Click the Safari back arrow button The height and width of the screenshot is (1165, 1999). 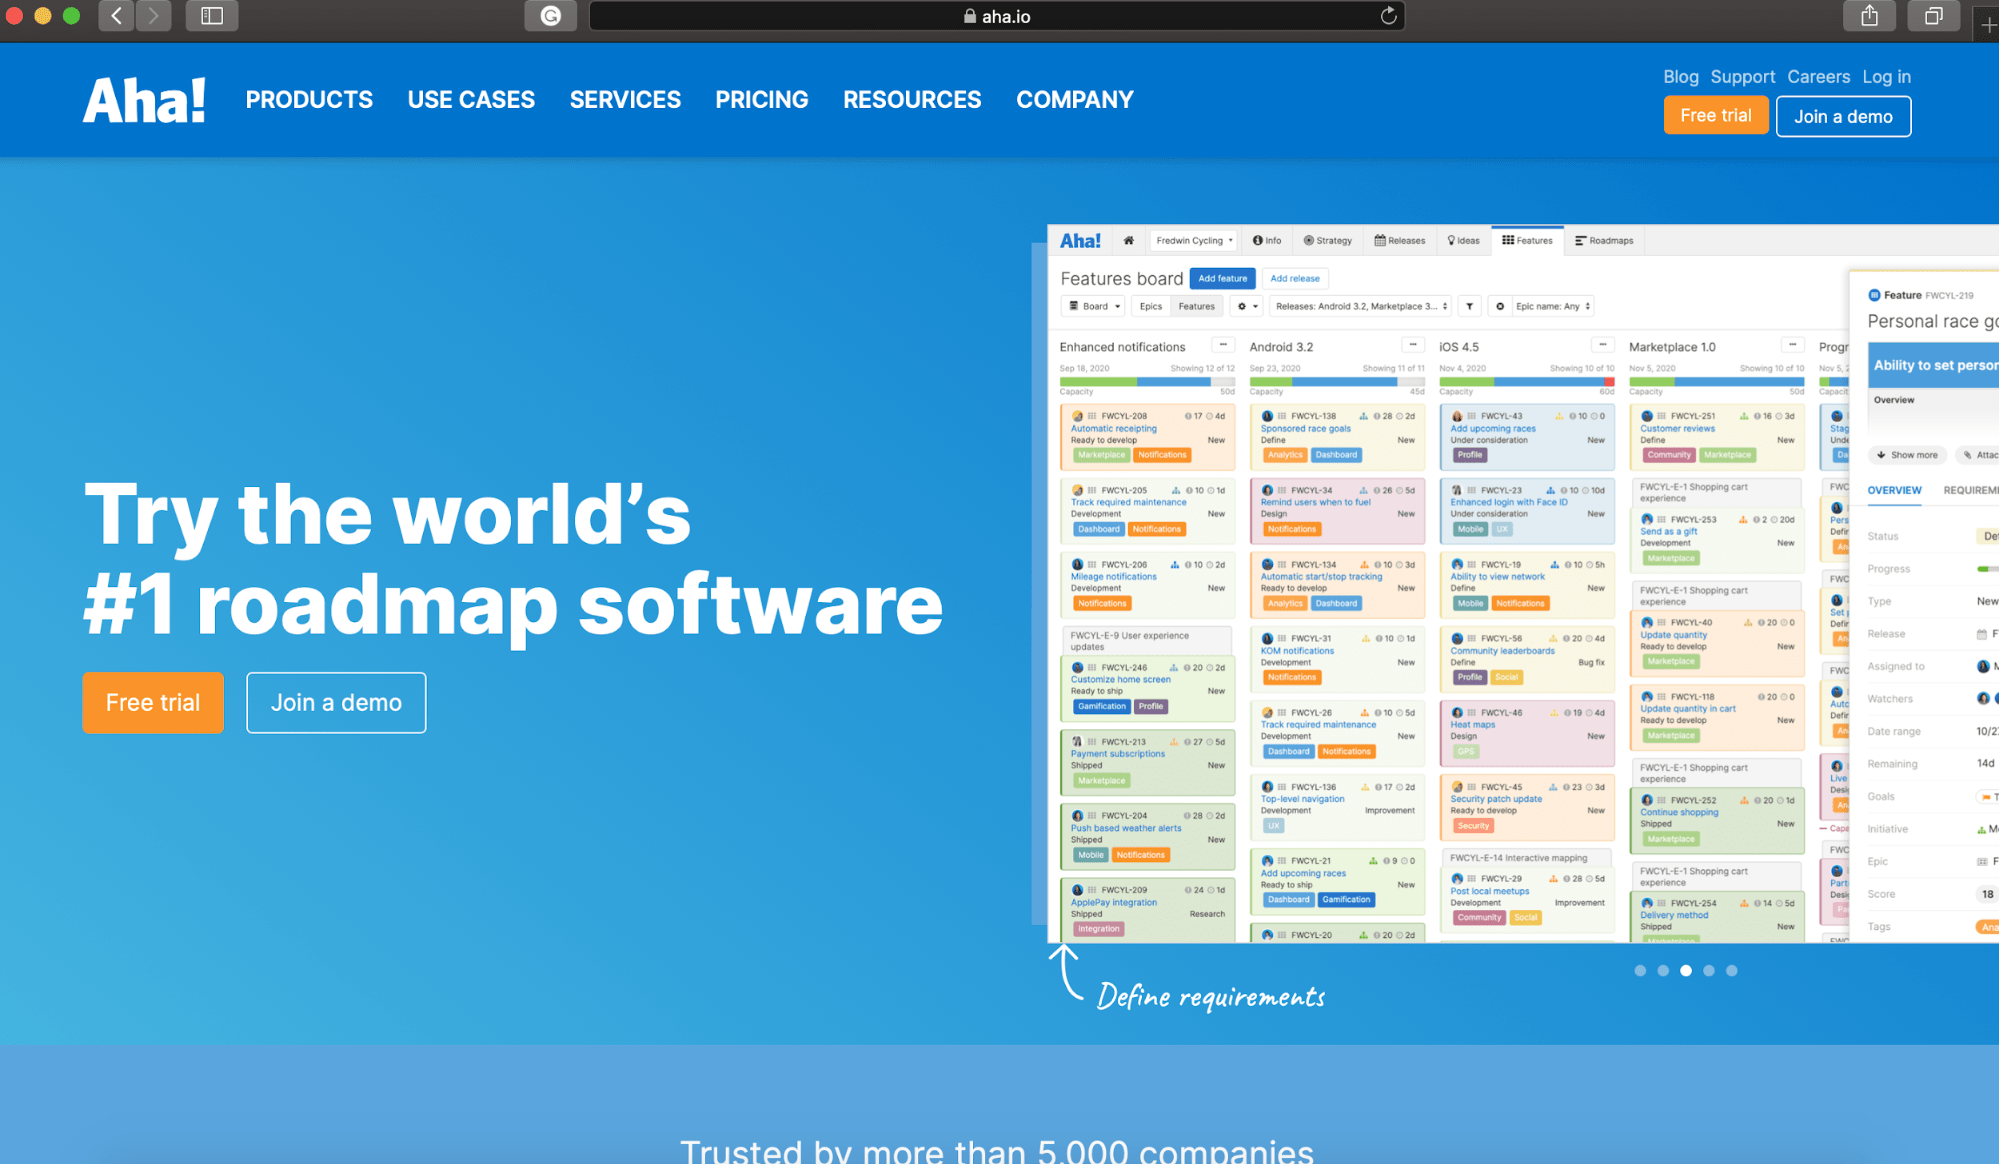(117, 16)
